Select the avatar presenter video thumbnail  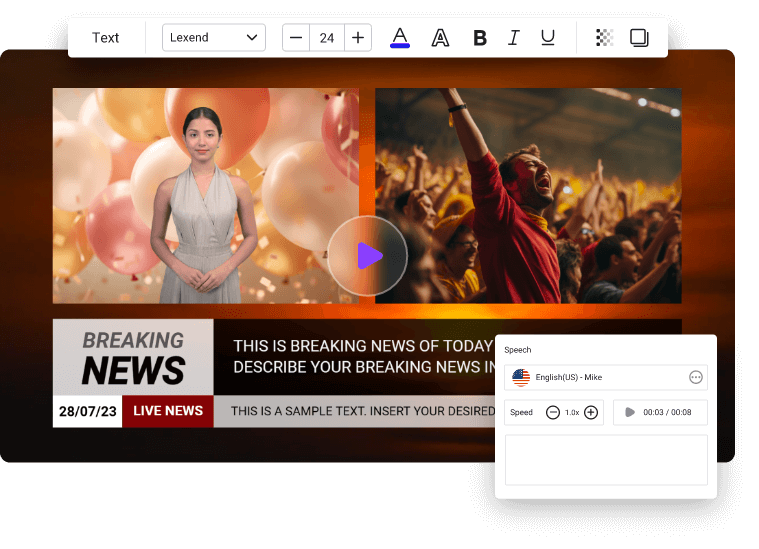coord(206,196)
